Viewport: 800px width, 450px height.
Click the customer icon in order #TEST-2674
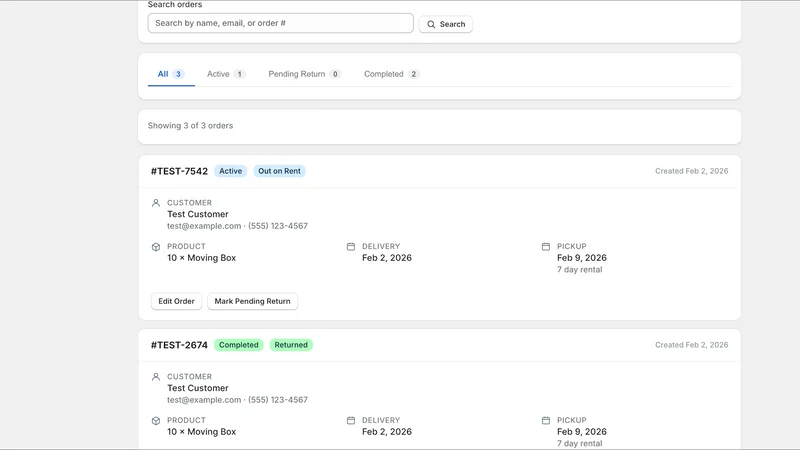156,377
